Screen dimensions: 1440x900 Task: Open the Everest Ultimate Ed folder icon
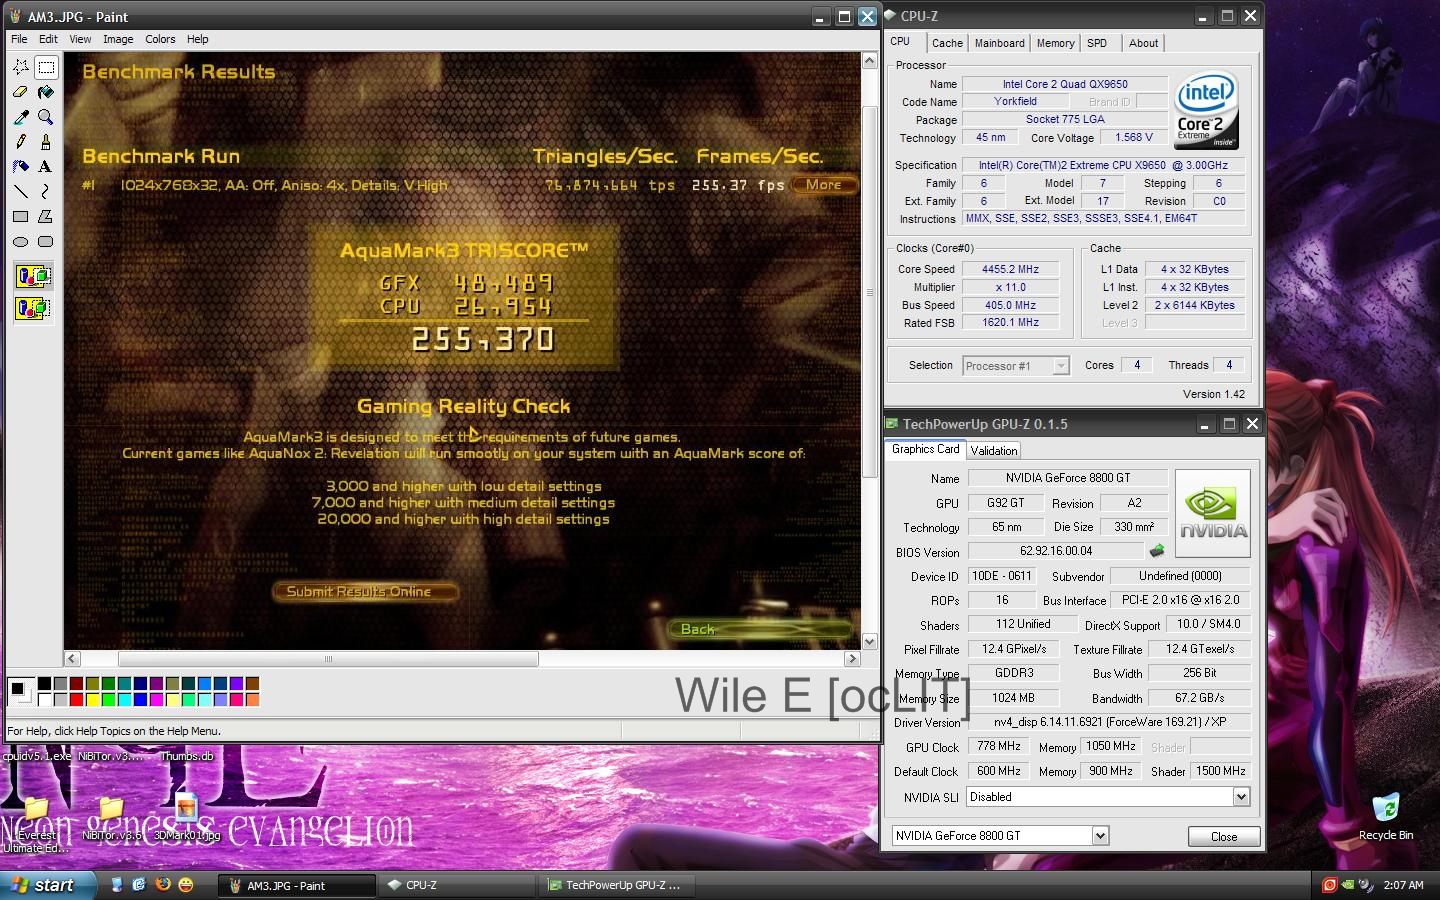click(36, 823)
